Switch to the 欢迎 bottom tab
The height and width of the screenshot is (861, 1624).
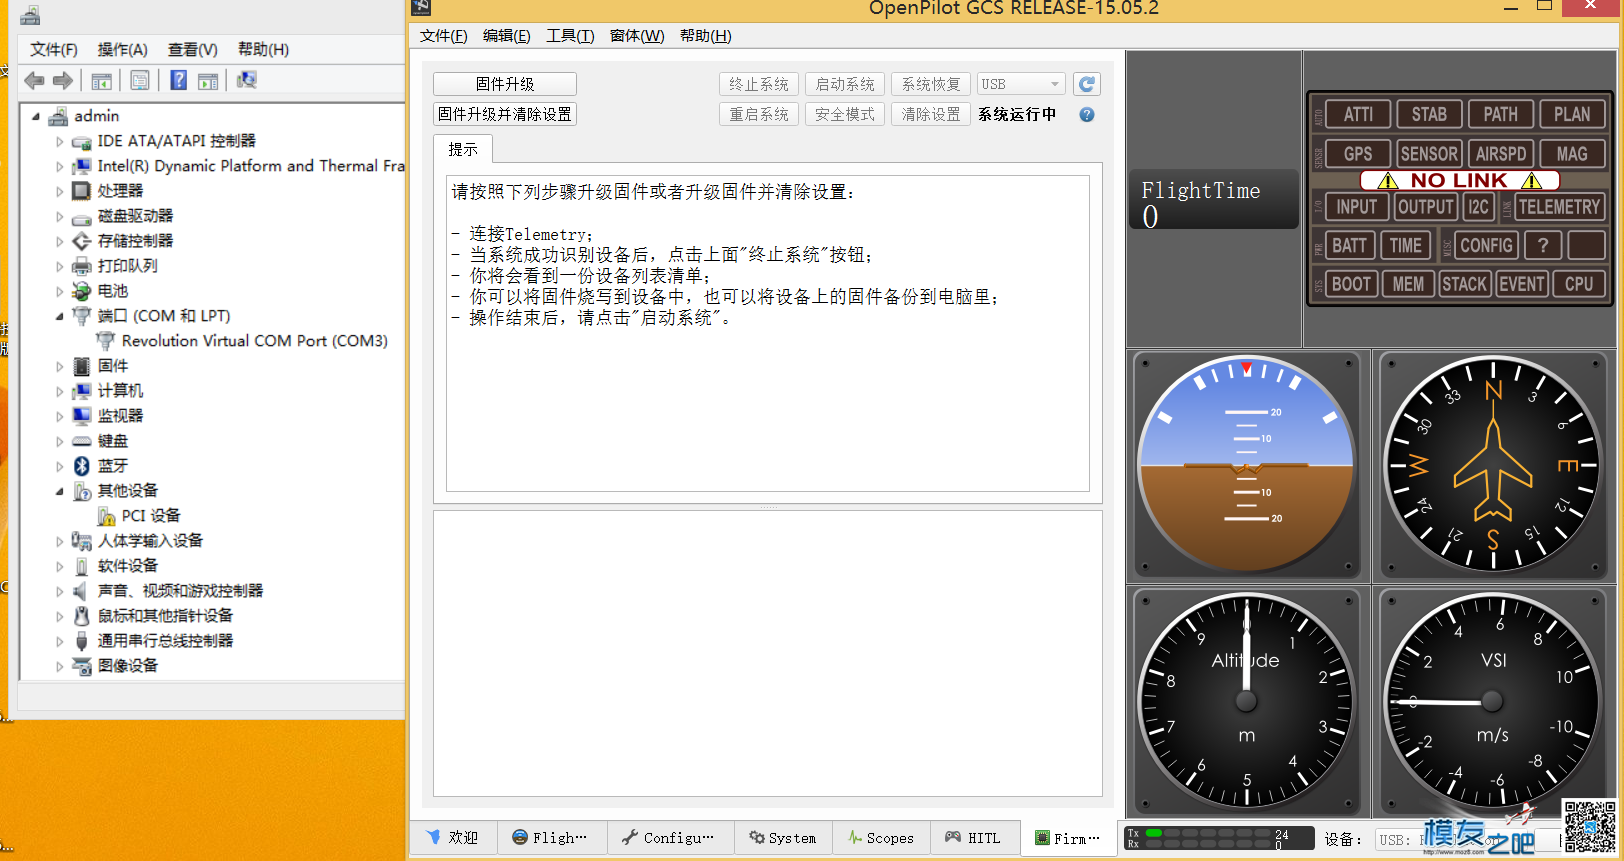point(452,838)
